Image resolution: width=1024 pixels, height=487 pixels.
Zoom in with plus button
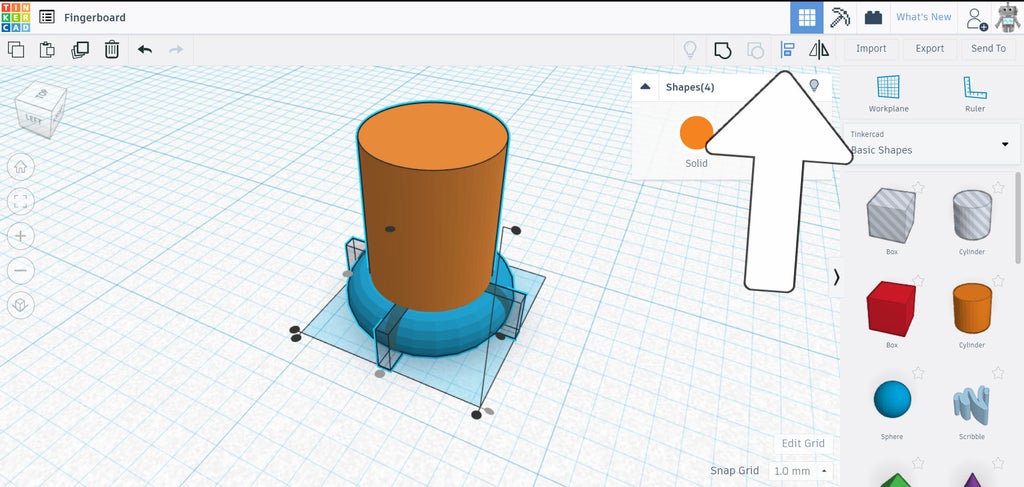click(x=20, y=236)
